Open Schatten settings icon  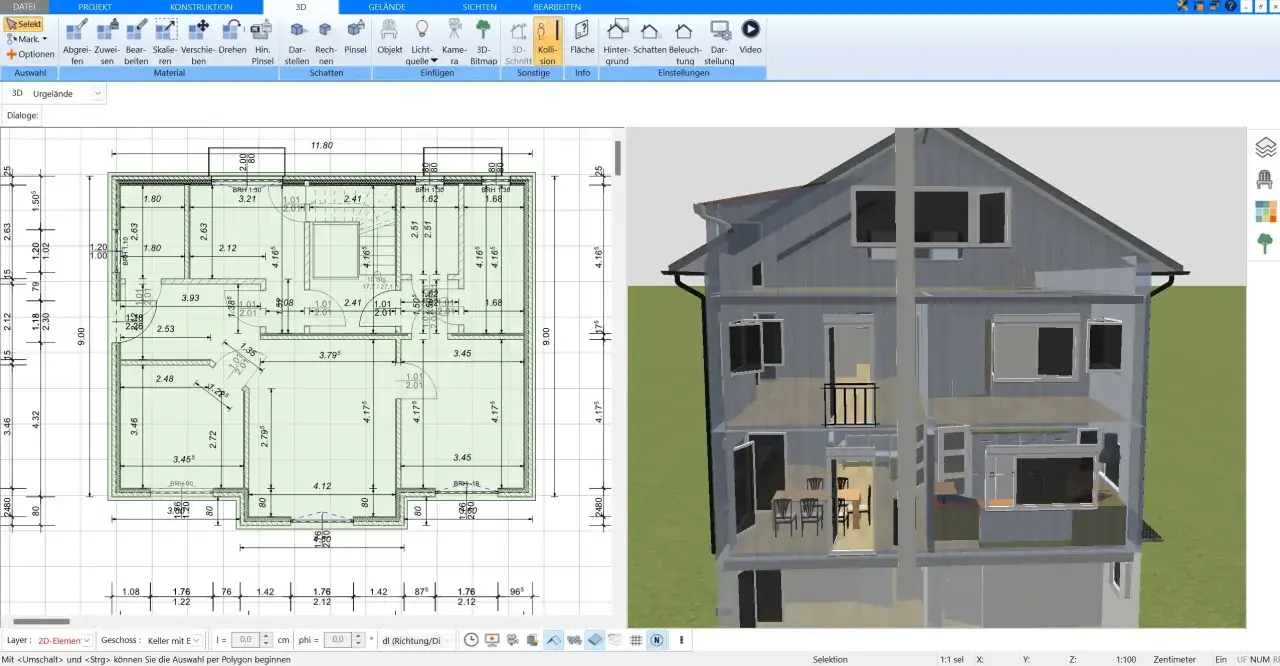650,36
